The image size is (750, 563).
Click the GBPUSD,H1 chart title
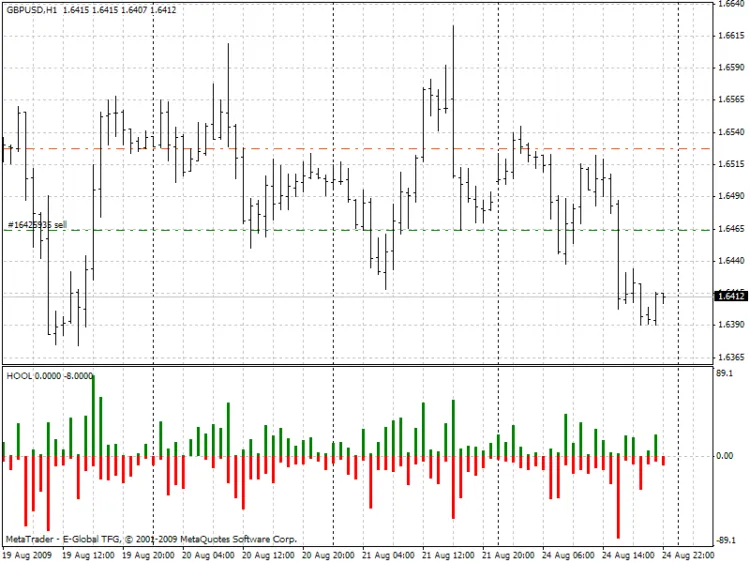[x=30, y=9]
